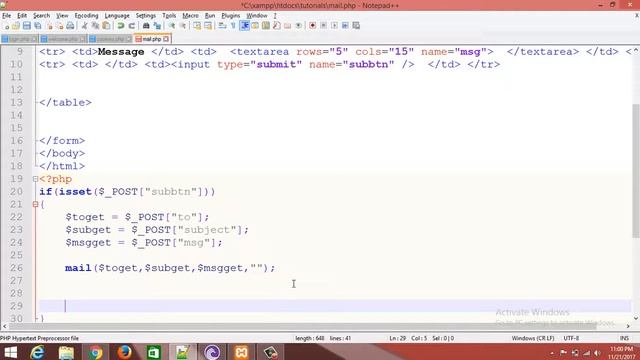Open the Run menu
This screenshot has height=360, width=640.
pos(210,16)
